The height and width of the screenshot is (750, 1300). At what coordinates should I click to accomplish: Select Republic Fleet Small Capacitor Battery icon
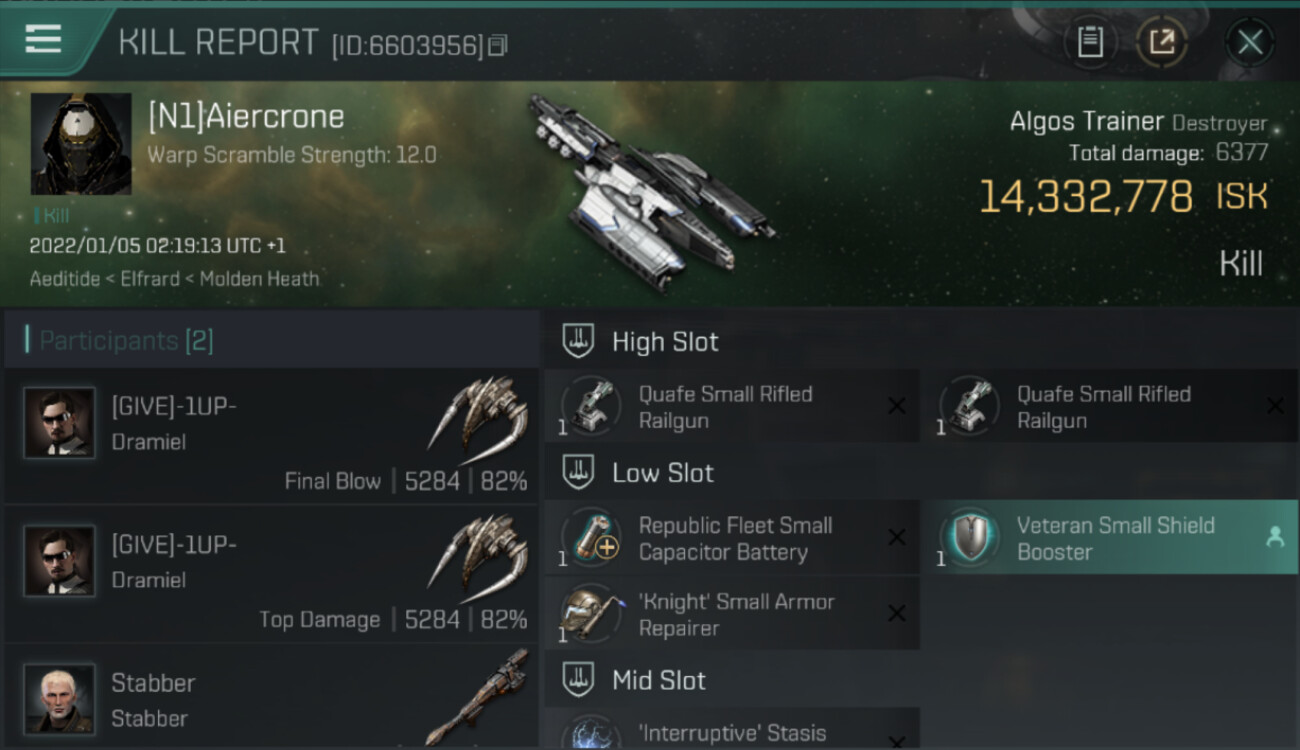coord(591,537)
